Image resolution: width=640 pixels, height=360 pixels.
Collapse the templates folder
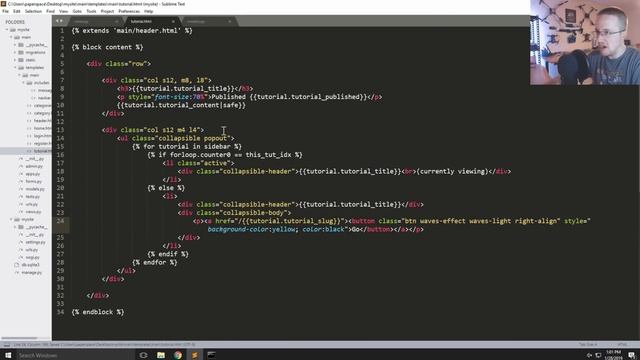coord(15,68)
